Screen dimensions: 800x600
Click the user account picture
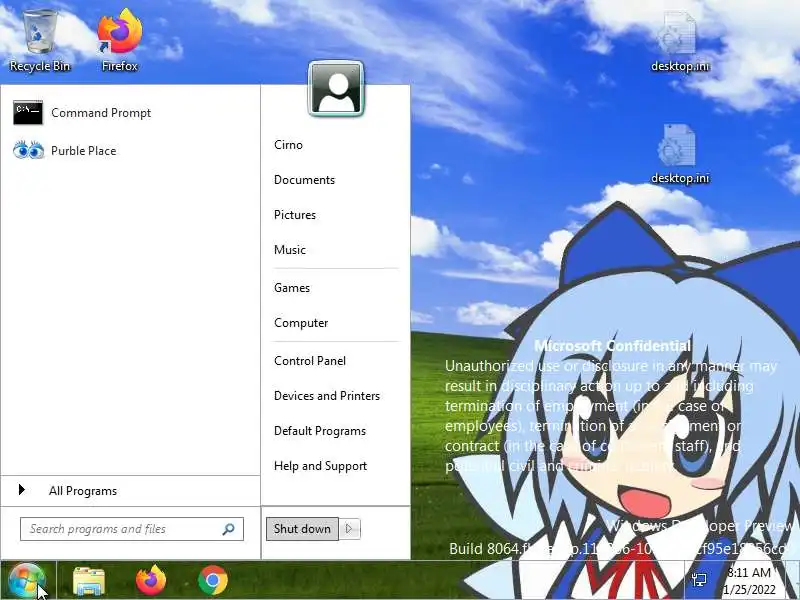coord(336,89)
